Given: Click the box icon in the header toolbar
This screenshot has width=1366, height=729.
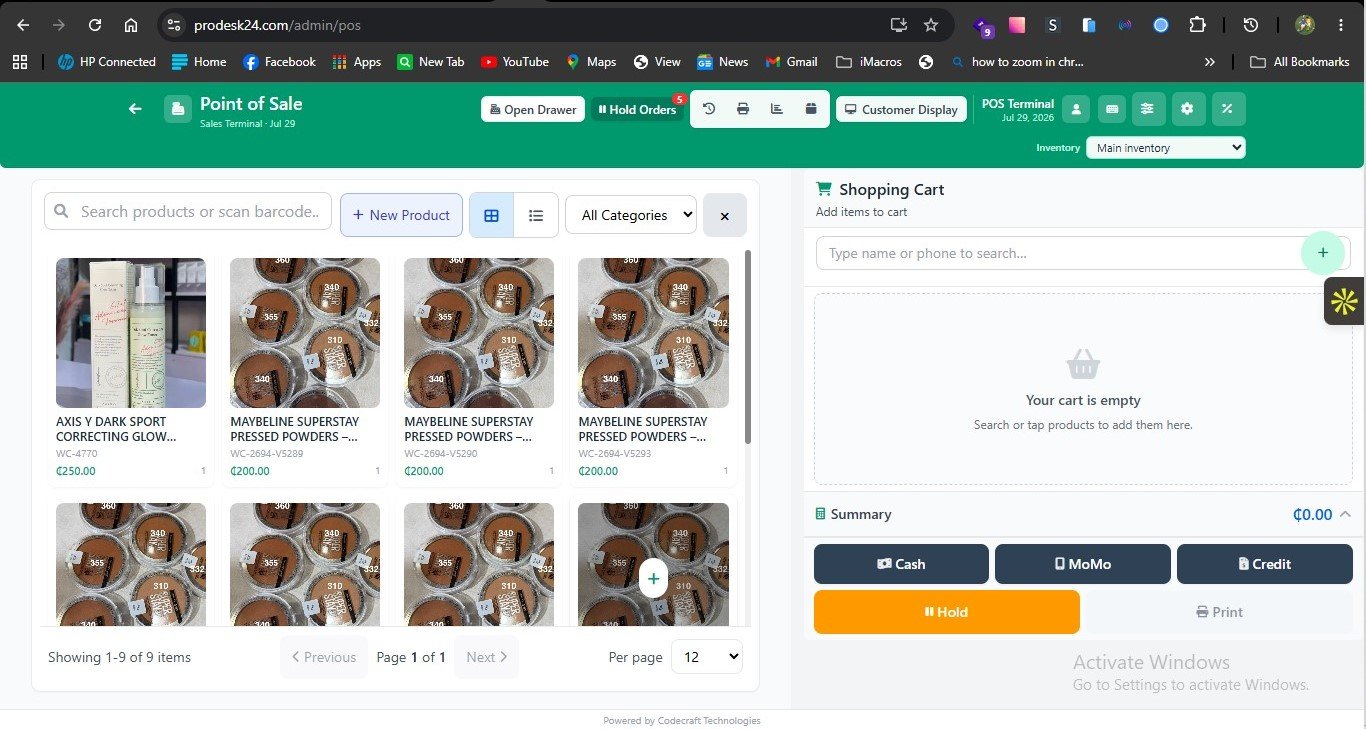Looking at the screenshot, I should coord(811,109).
